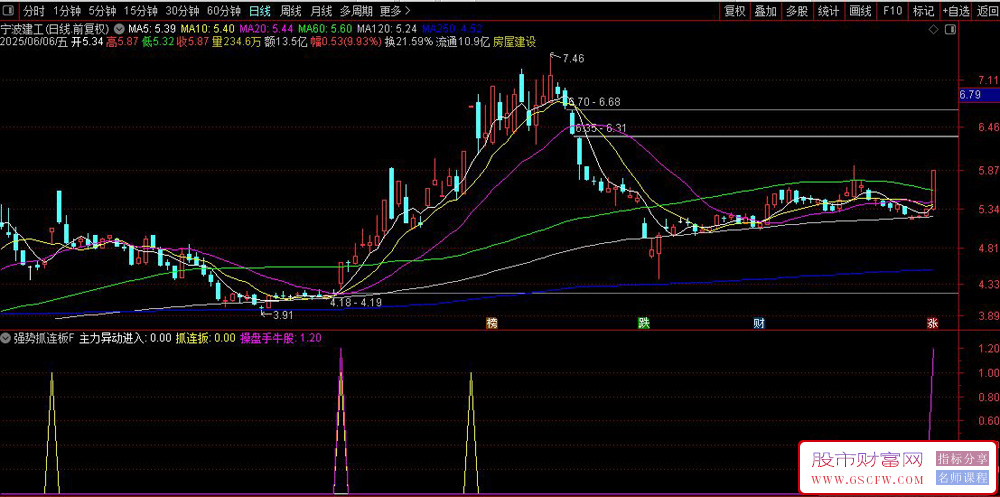Click the MA5: 5.39 label

pos(152,29)
